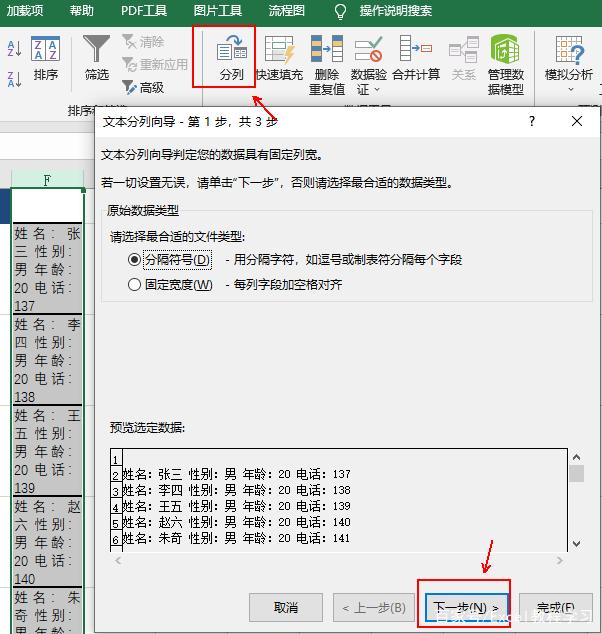Show help for the text wizard dialog
This screenshot has height=634, width=602.
(x=532, y=121)
